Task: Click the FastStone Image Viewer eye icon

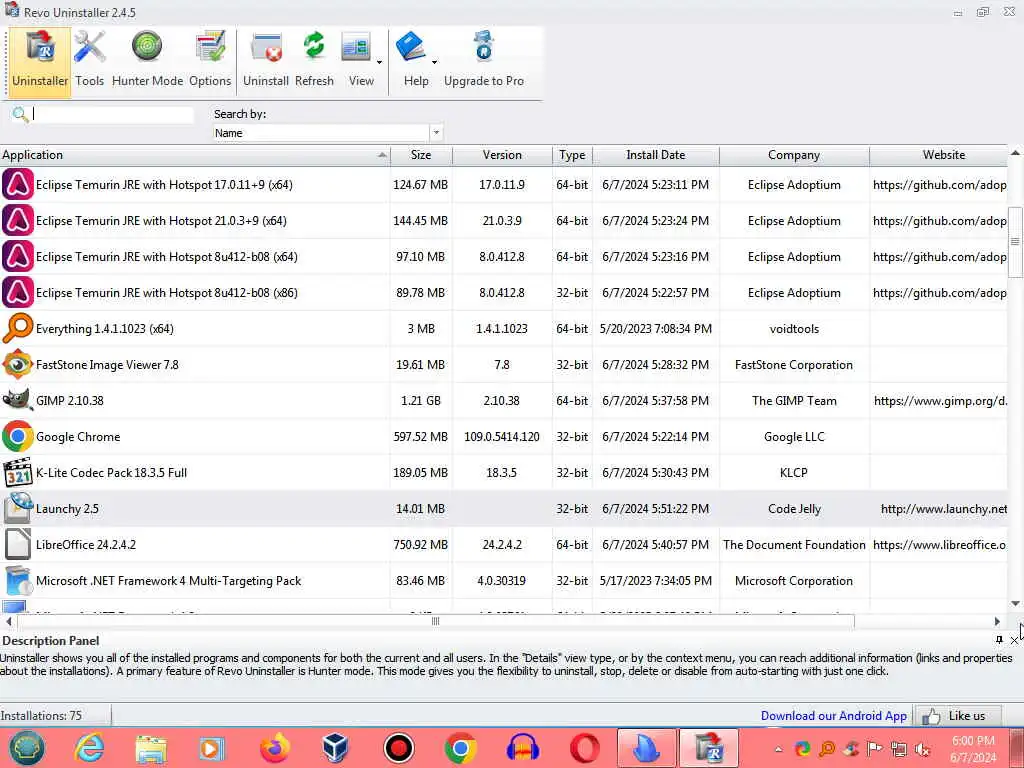Action: tap(18, 364)
